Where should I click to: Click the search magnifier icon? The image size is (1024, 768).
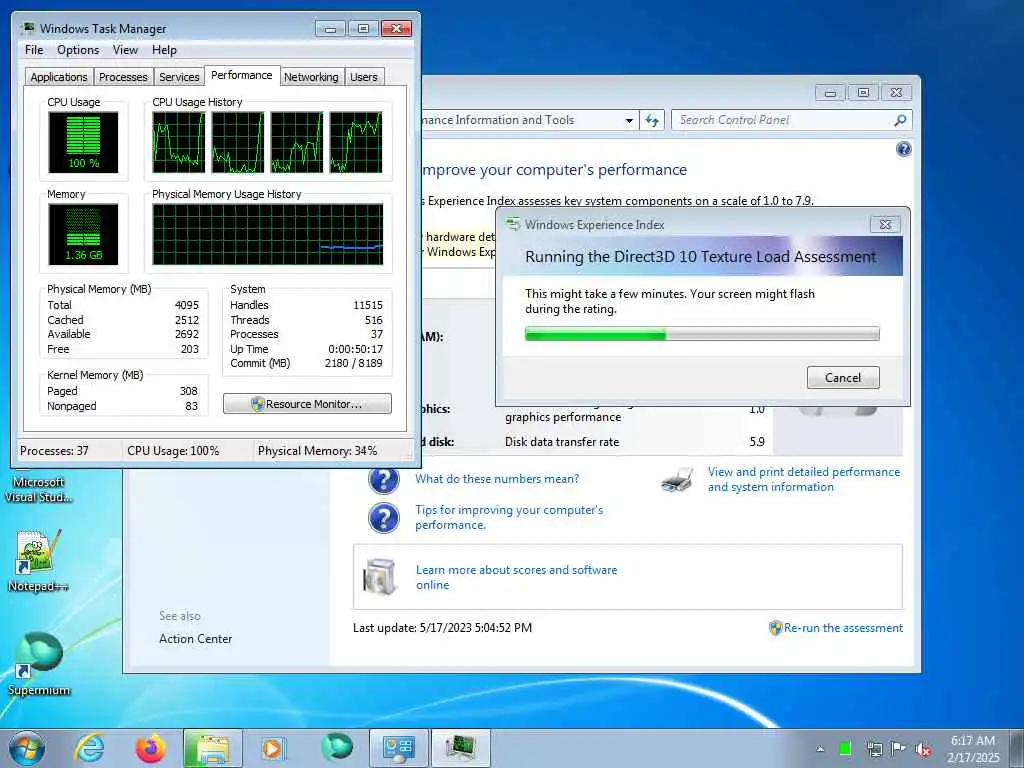900,120
